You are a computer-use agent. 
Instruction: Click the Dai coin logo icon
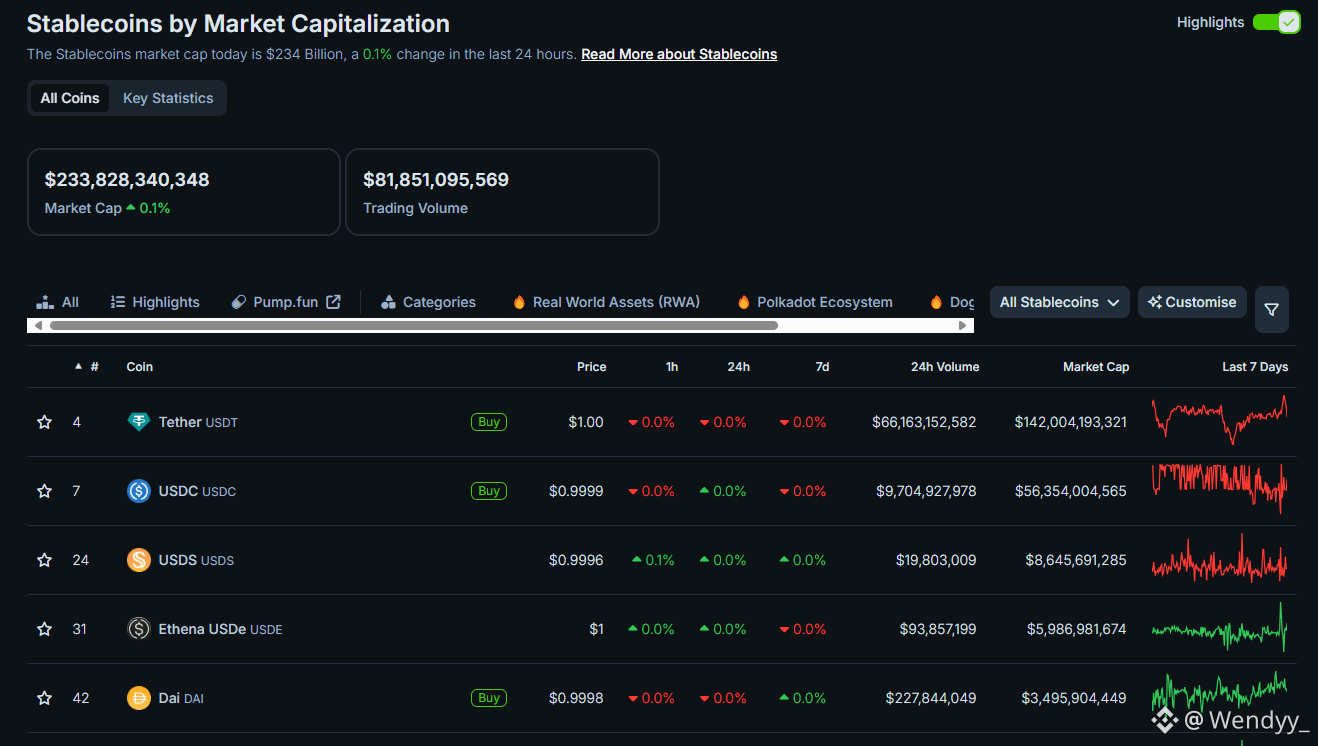[x=139, y=698]
